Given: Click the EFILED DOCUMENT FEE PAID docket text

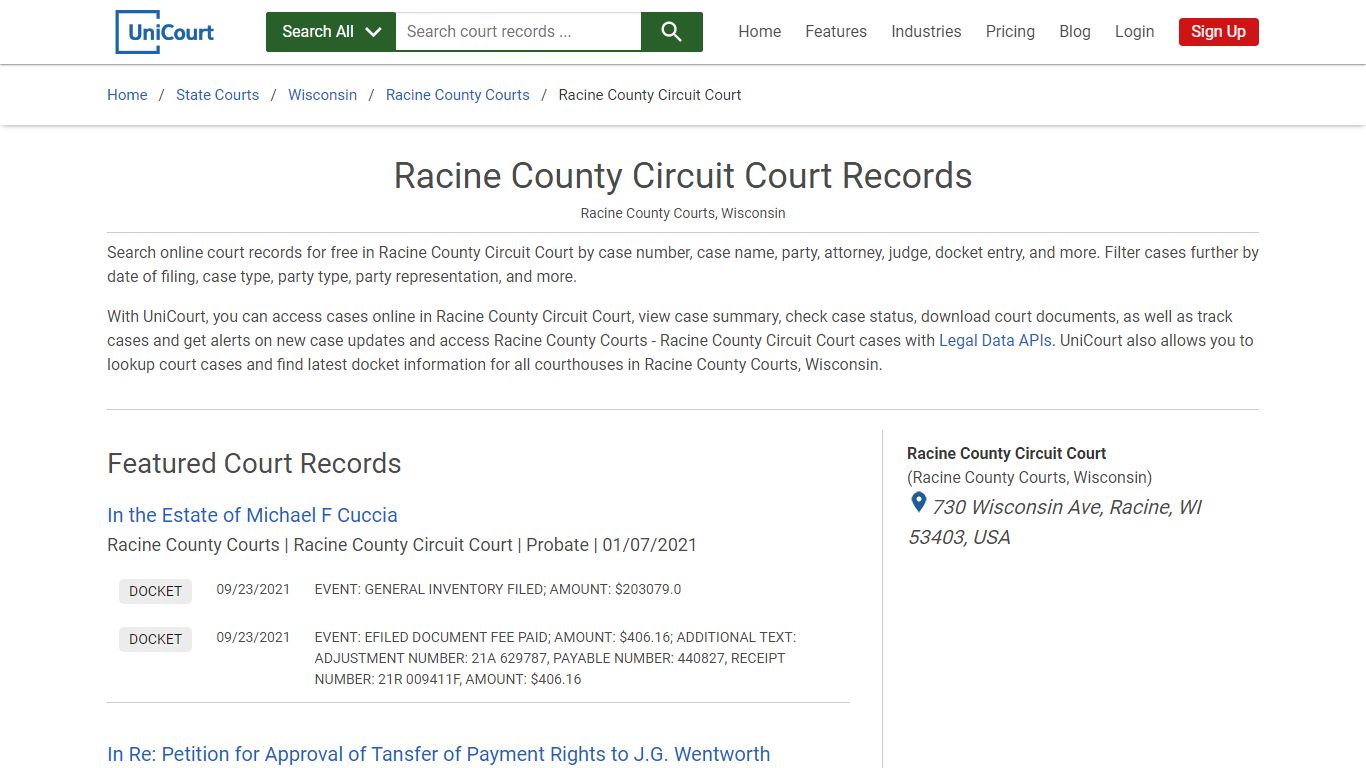Looking at the screenshot, I should pyautogui.click(x=555, y=658).
